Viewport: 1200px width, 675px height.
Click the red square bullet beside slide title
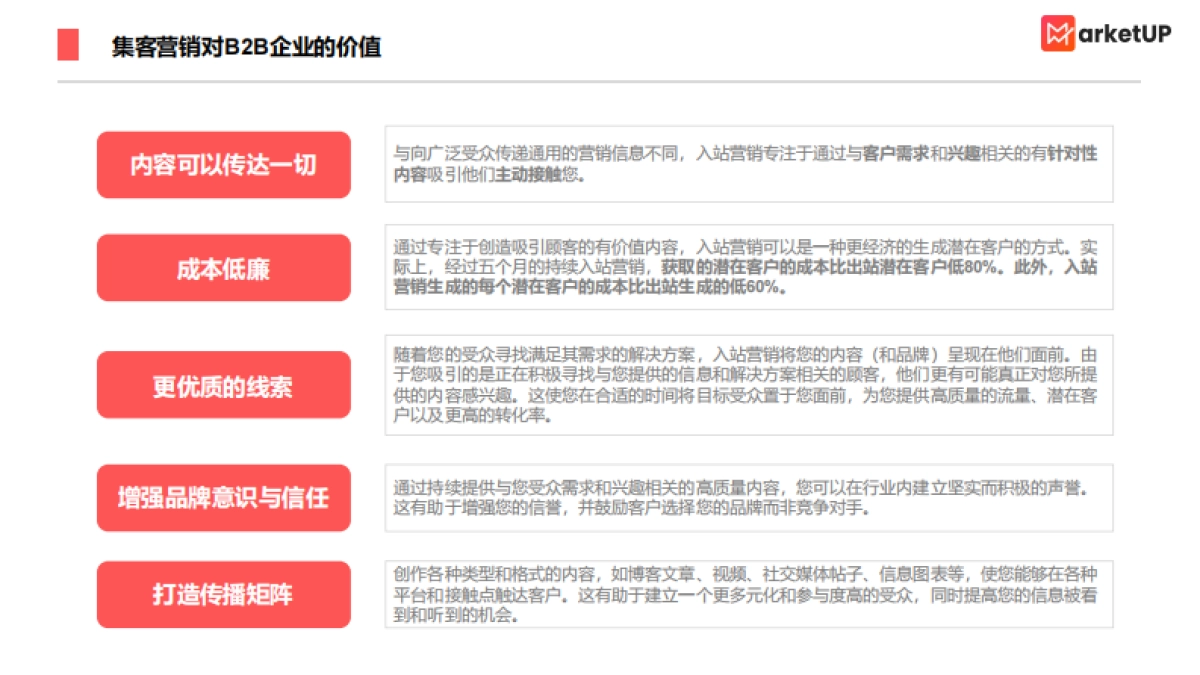67,43
